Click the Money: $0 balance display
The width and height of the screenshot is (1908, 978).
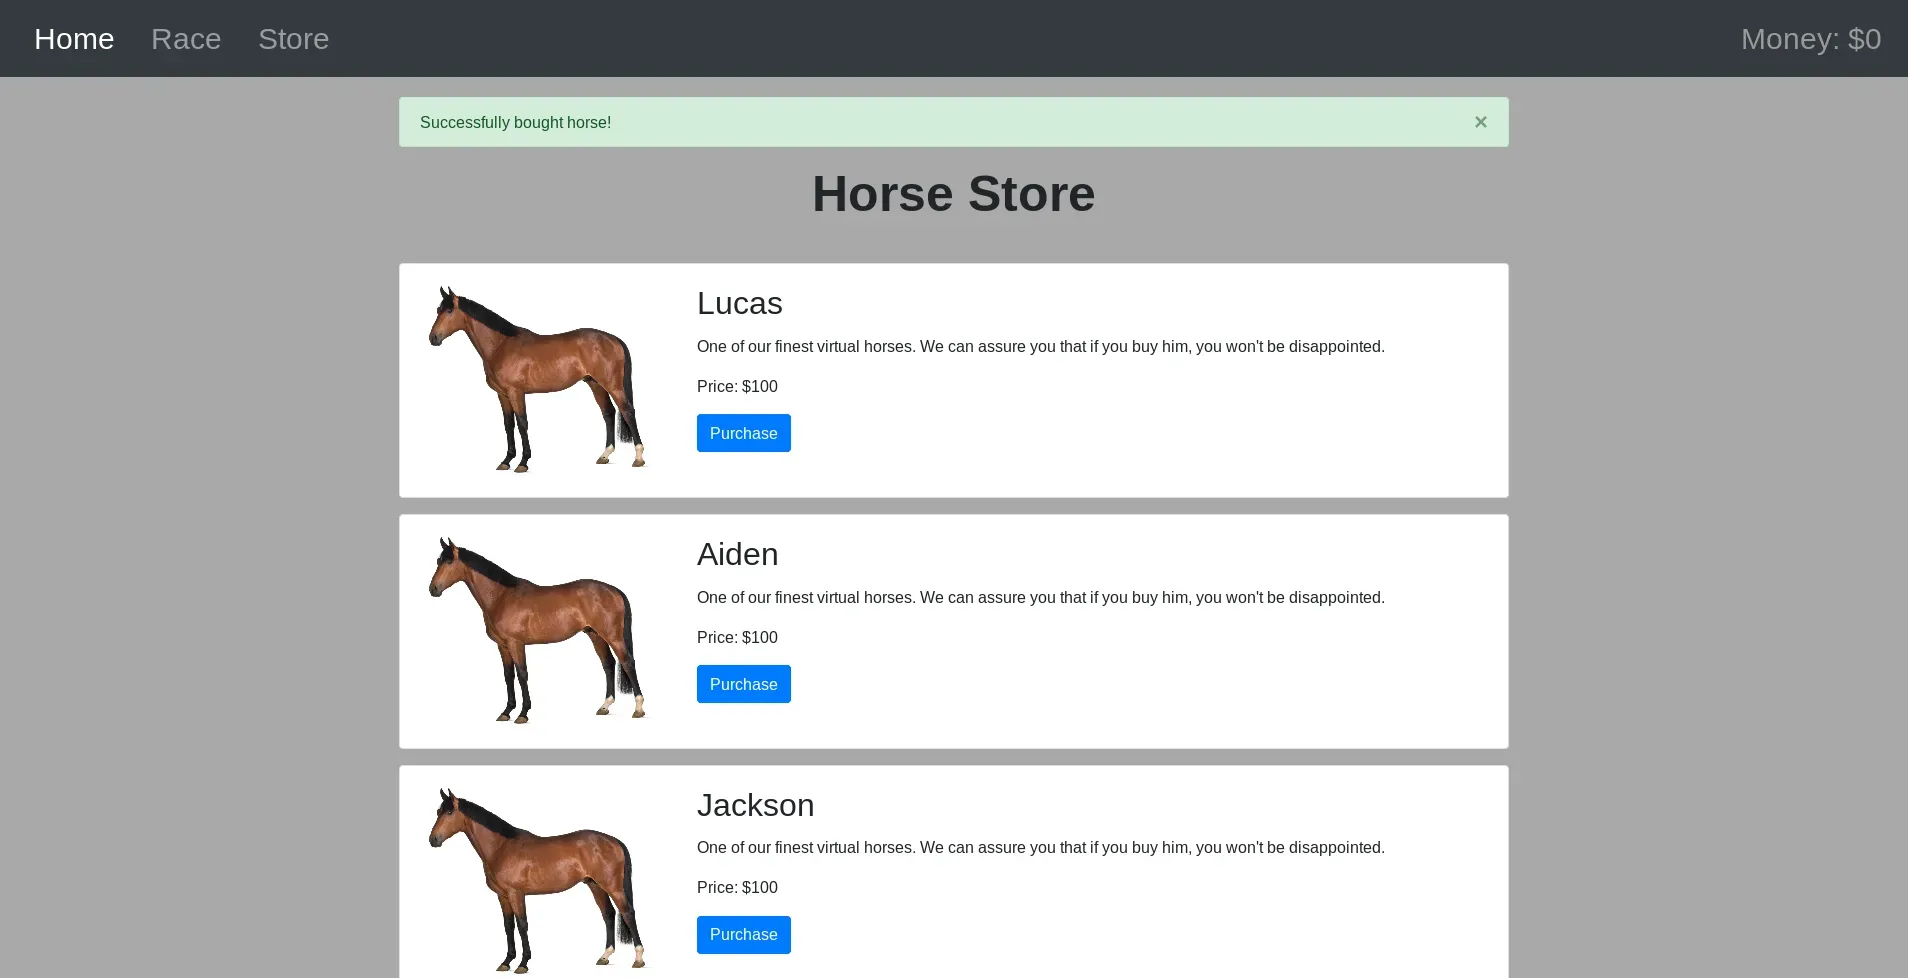pyautogui.click(x=1810, y=39)
